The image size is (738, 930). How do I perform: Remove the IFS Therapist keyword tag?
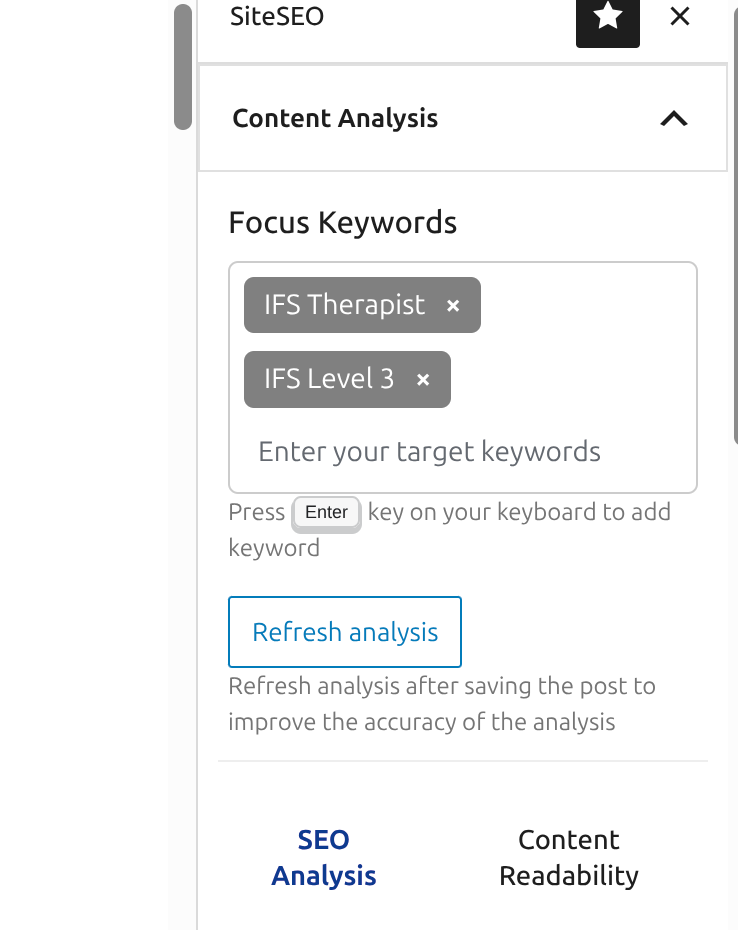453,306
